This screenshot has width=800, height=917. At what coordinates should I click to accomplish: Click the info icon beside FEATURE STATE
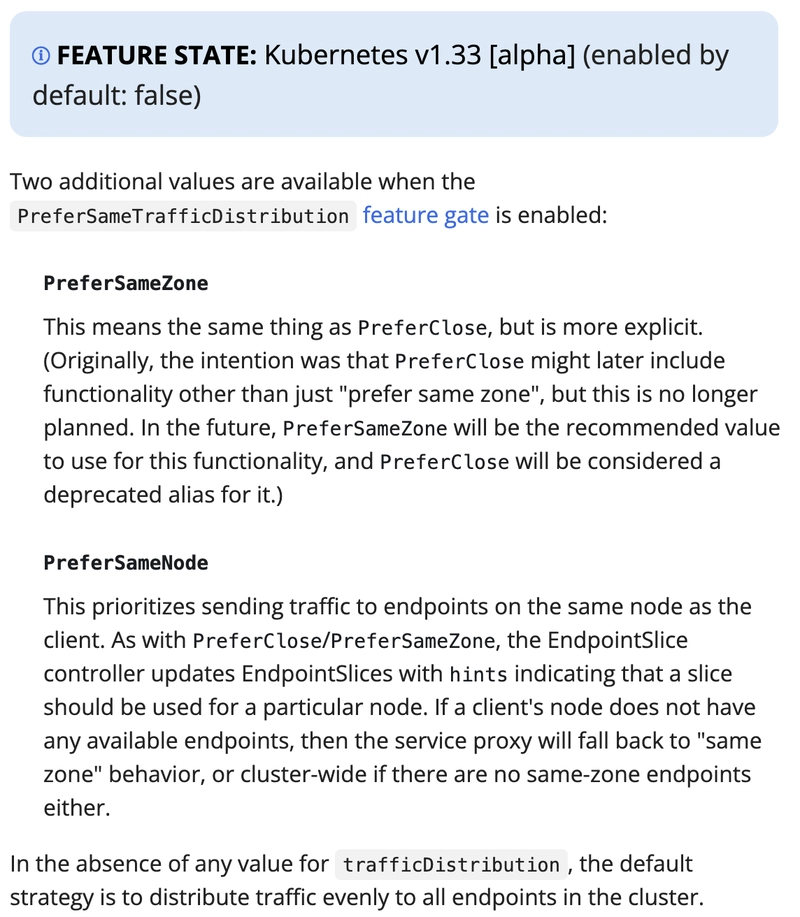click(x=41, y=56)
